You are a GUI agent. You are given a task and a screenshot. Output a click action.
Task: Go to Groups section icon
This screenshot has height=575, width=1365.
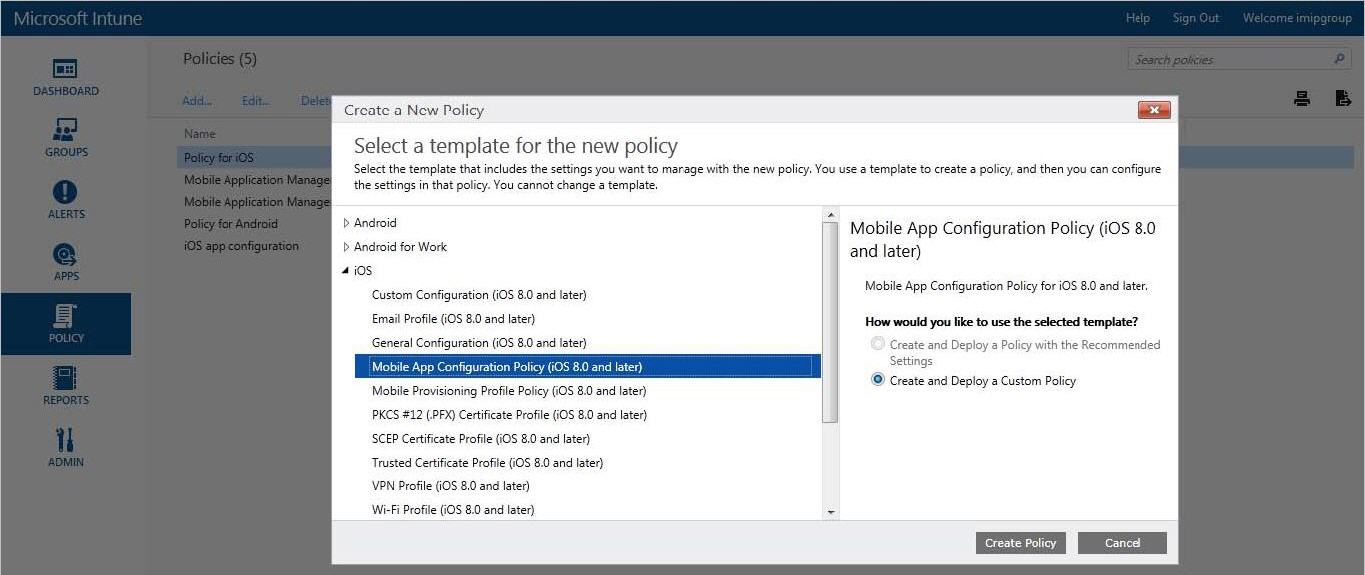(65, 131)
